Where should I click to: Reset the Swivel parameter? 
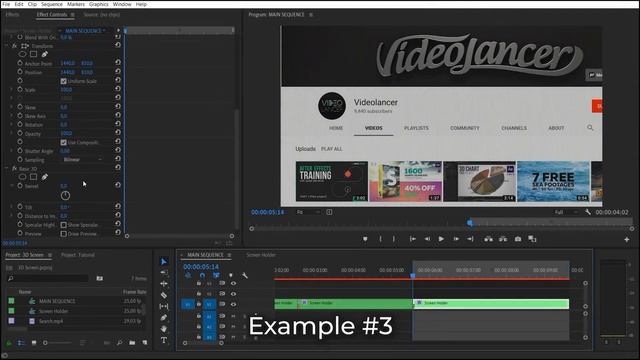pos(118,185)
